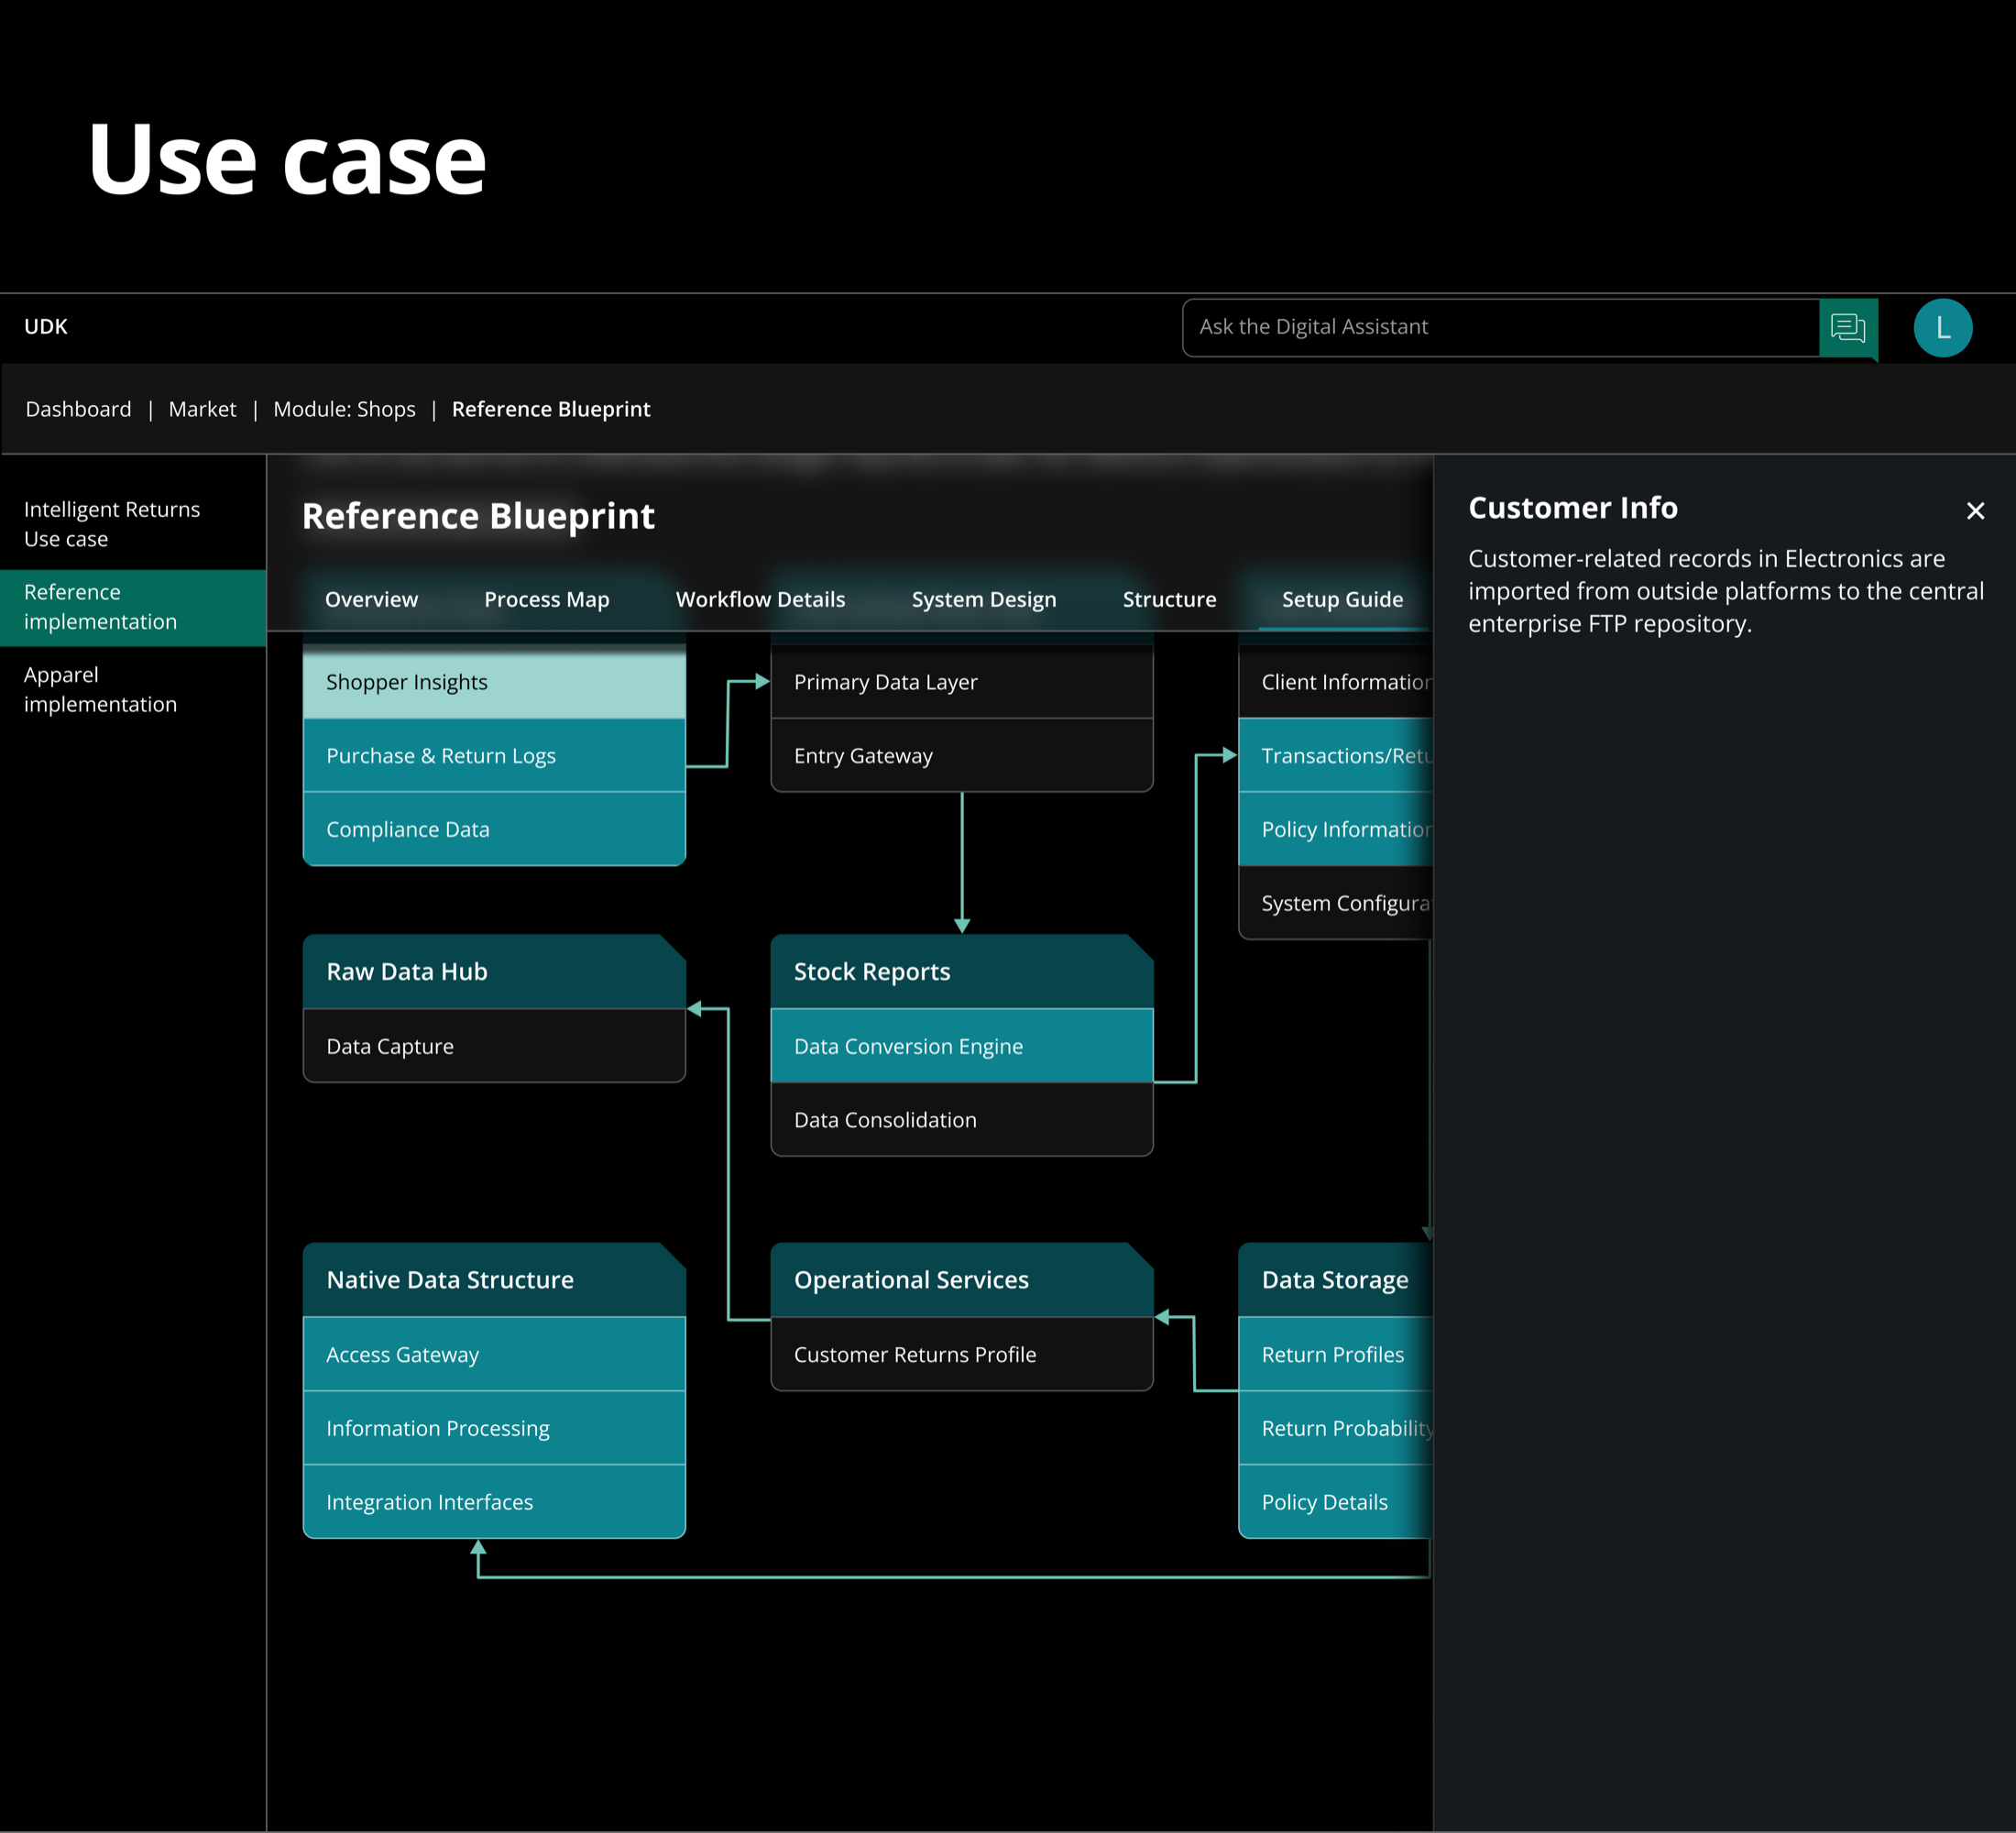Viewport: 2016px width, 1833px height.
Task: Select the Shopper Insights block
Action: coord(494,682)
